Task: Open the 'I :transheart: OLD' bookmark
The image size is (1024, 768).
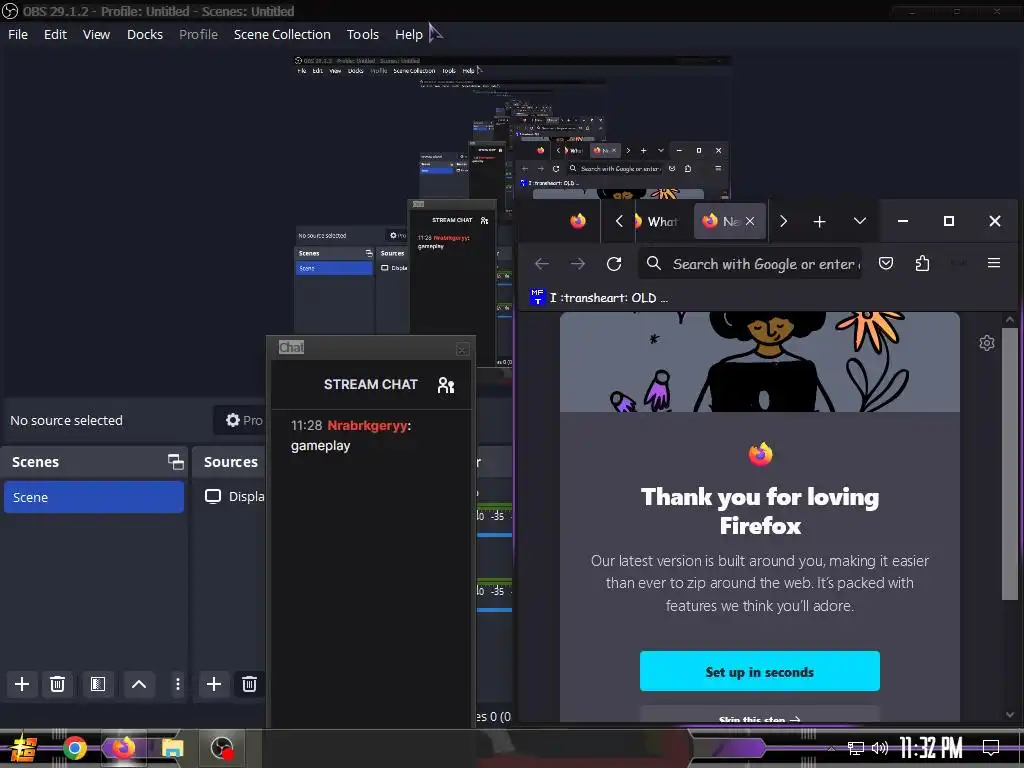Action: tap(600, 298)
